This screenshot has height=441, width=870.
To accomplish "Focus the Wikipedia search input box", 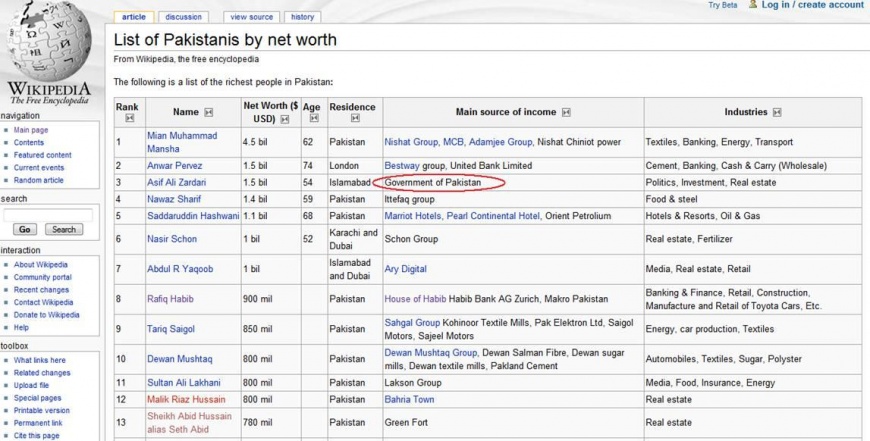I will point(48,214).
